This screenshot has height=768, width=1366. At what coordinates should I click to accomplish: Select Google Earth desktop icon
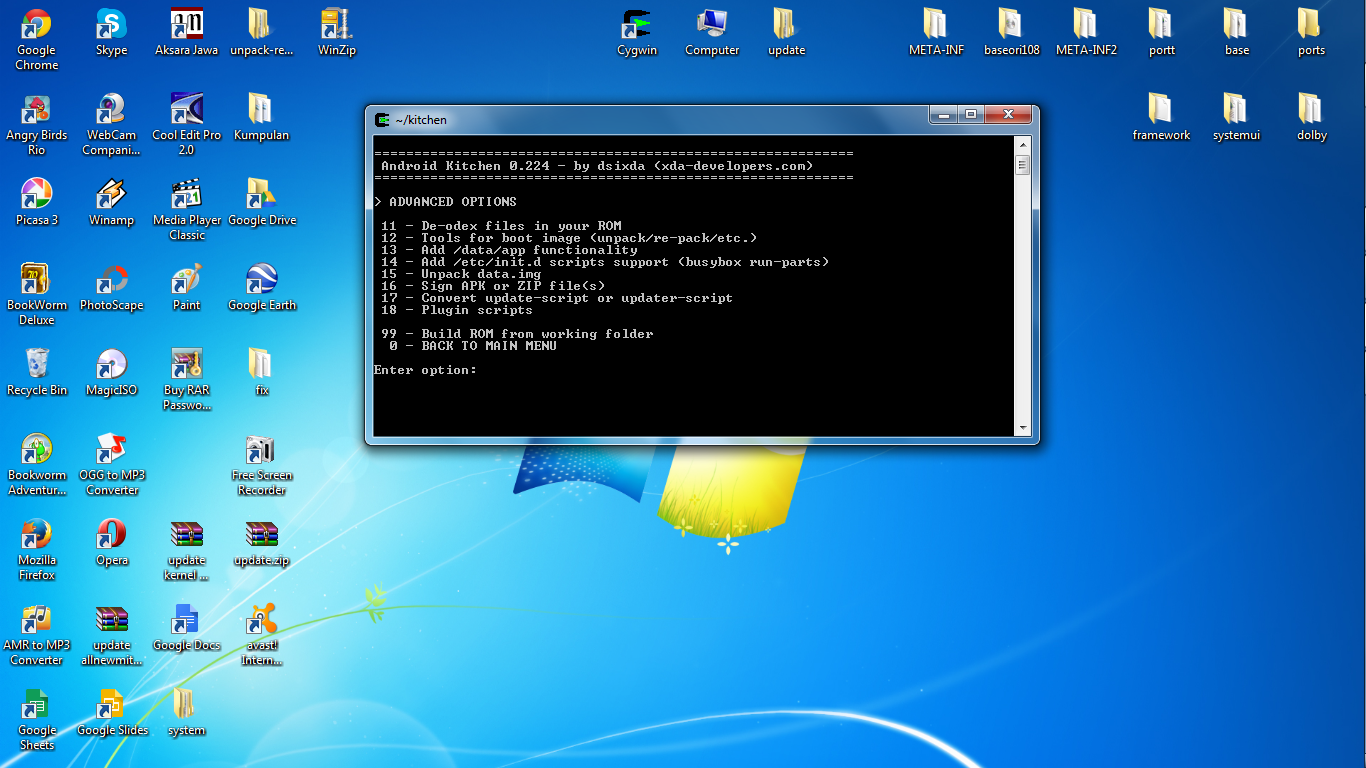pos(262,287)
